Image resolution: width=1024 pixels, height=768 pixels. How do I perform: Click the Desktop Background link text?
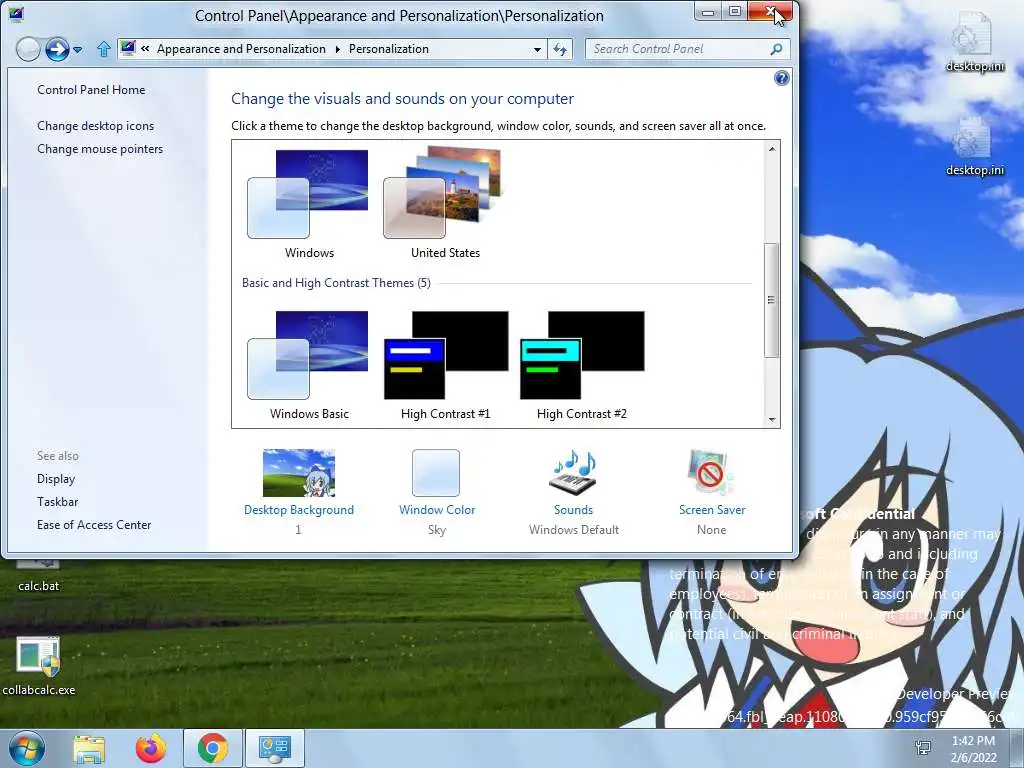tap(298, 510)
